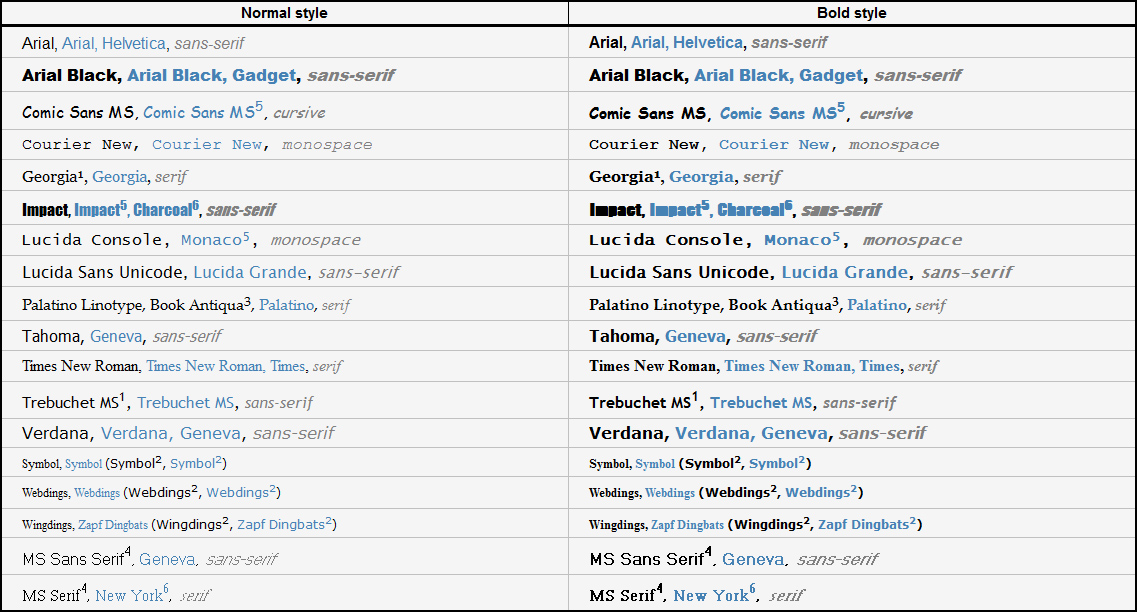Screen dimensions: 1137x612
Task: Click blue "Webdings" inside parentheses, Bold column
Action: 817,493
